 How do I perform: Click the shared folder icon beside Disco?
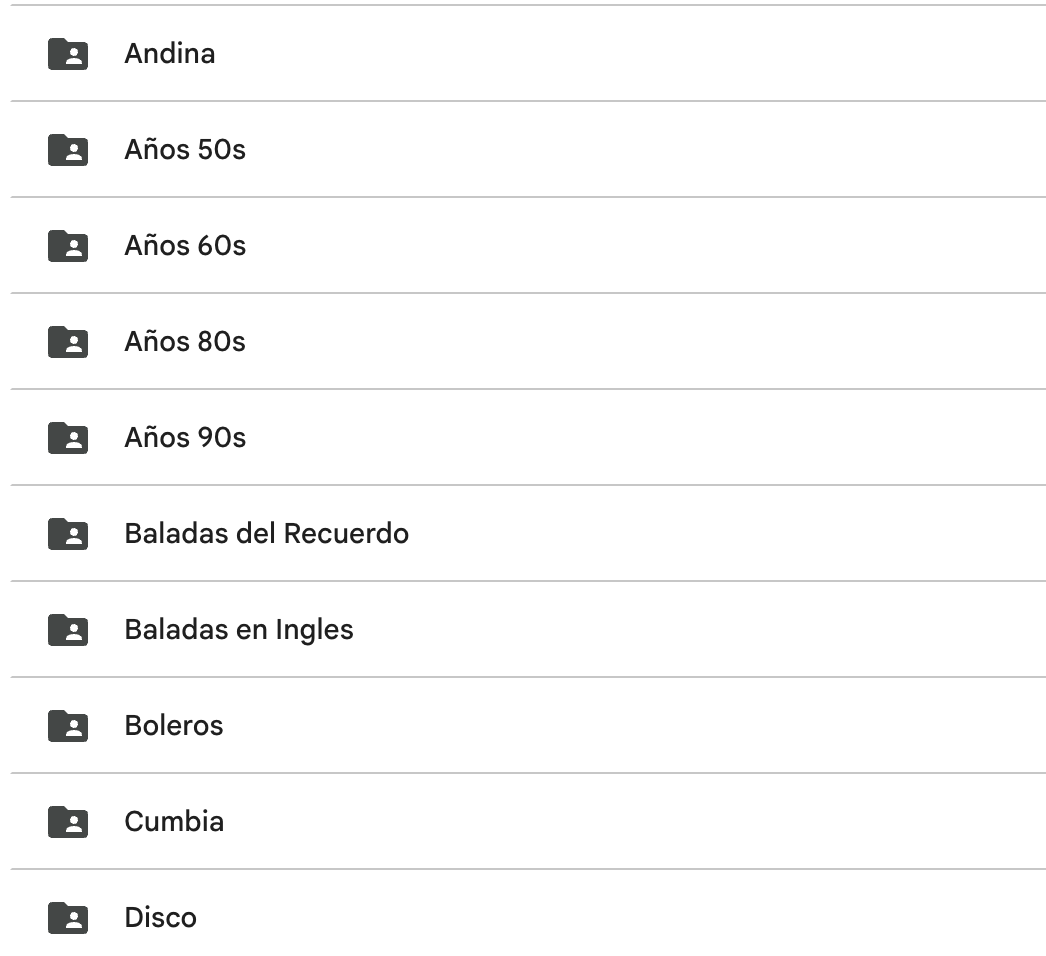(67, 917)
